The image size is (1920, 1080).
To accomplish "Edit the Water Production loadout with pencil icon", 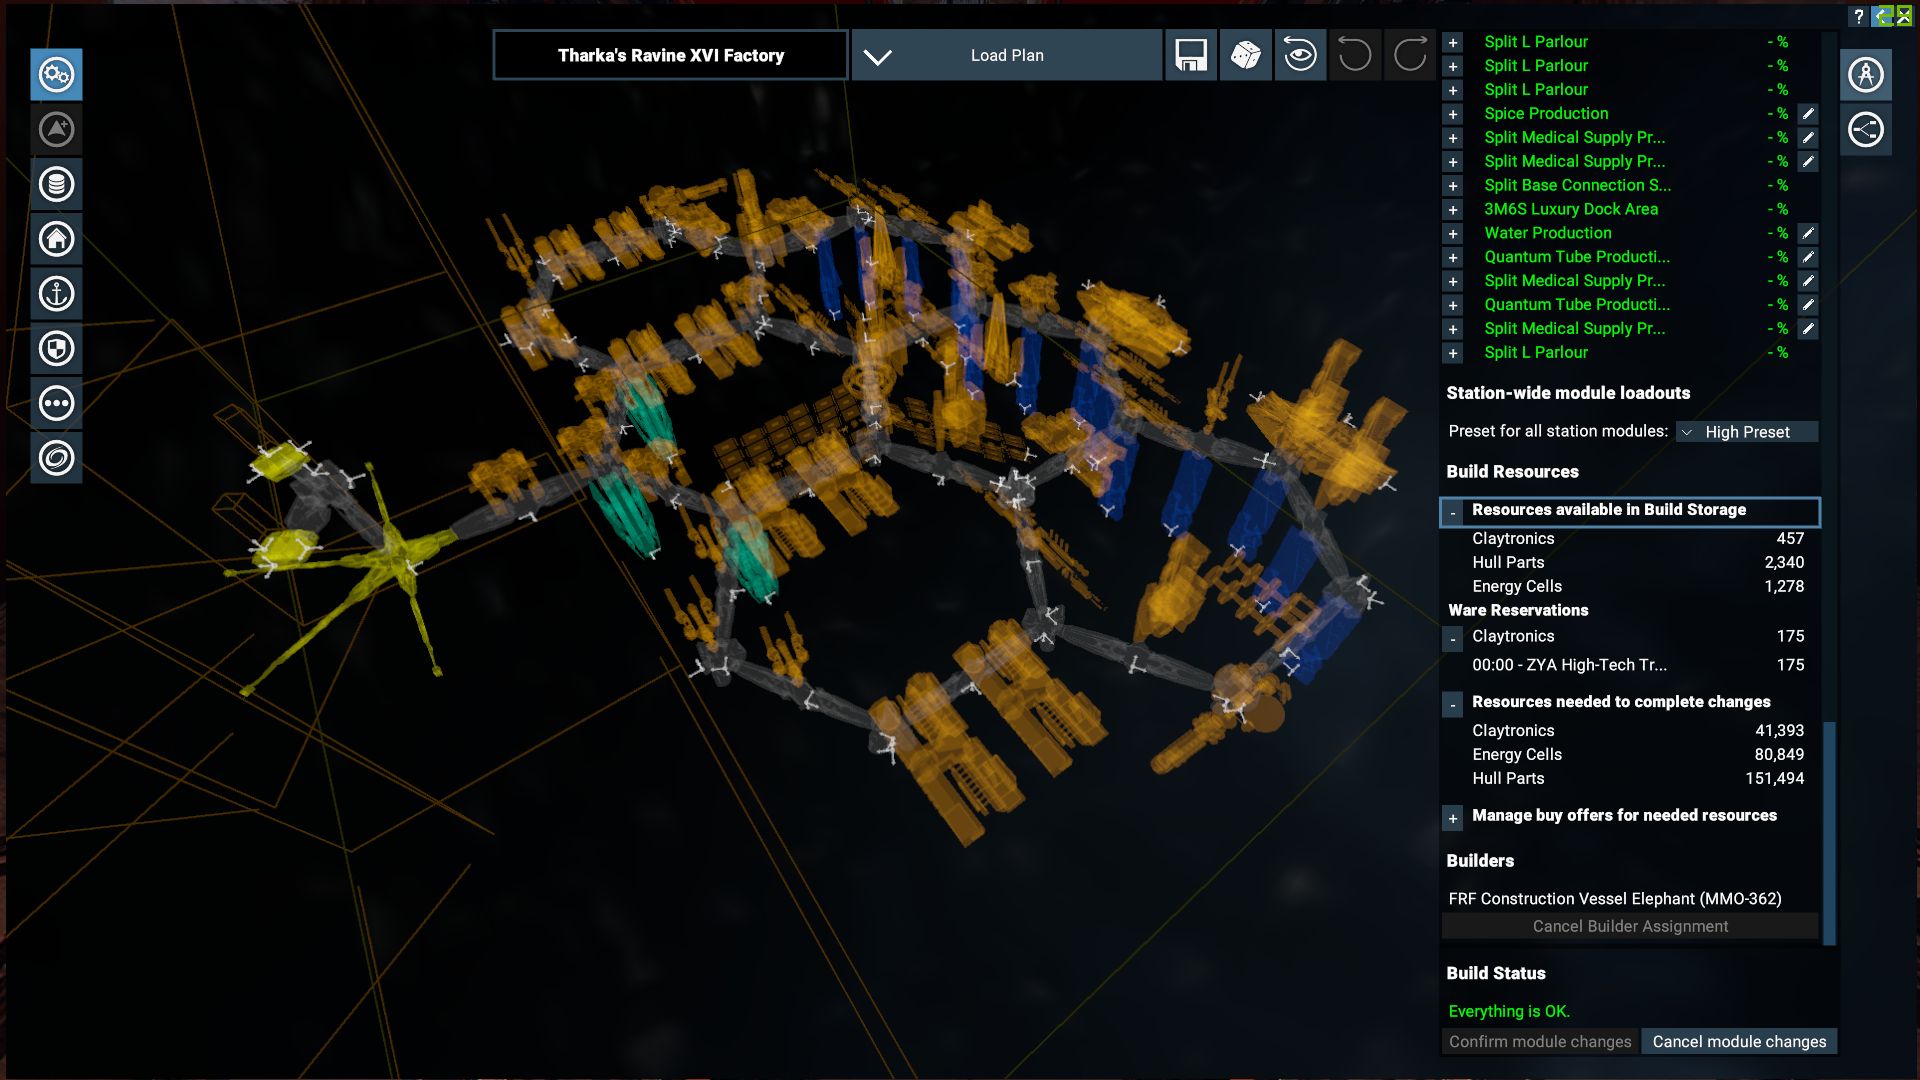I will pyautogui.click(x=1806, y=233).
